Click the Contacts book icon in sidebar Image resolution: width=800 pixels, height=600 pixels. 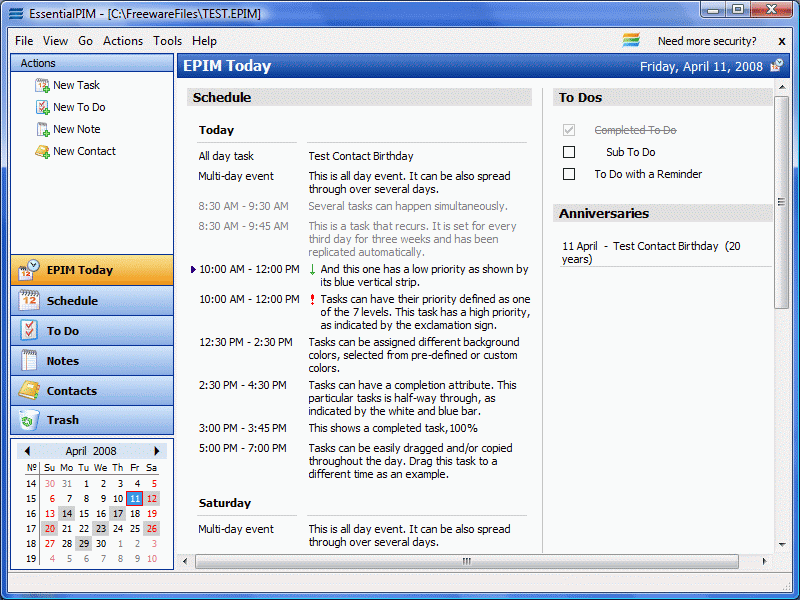29,391
